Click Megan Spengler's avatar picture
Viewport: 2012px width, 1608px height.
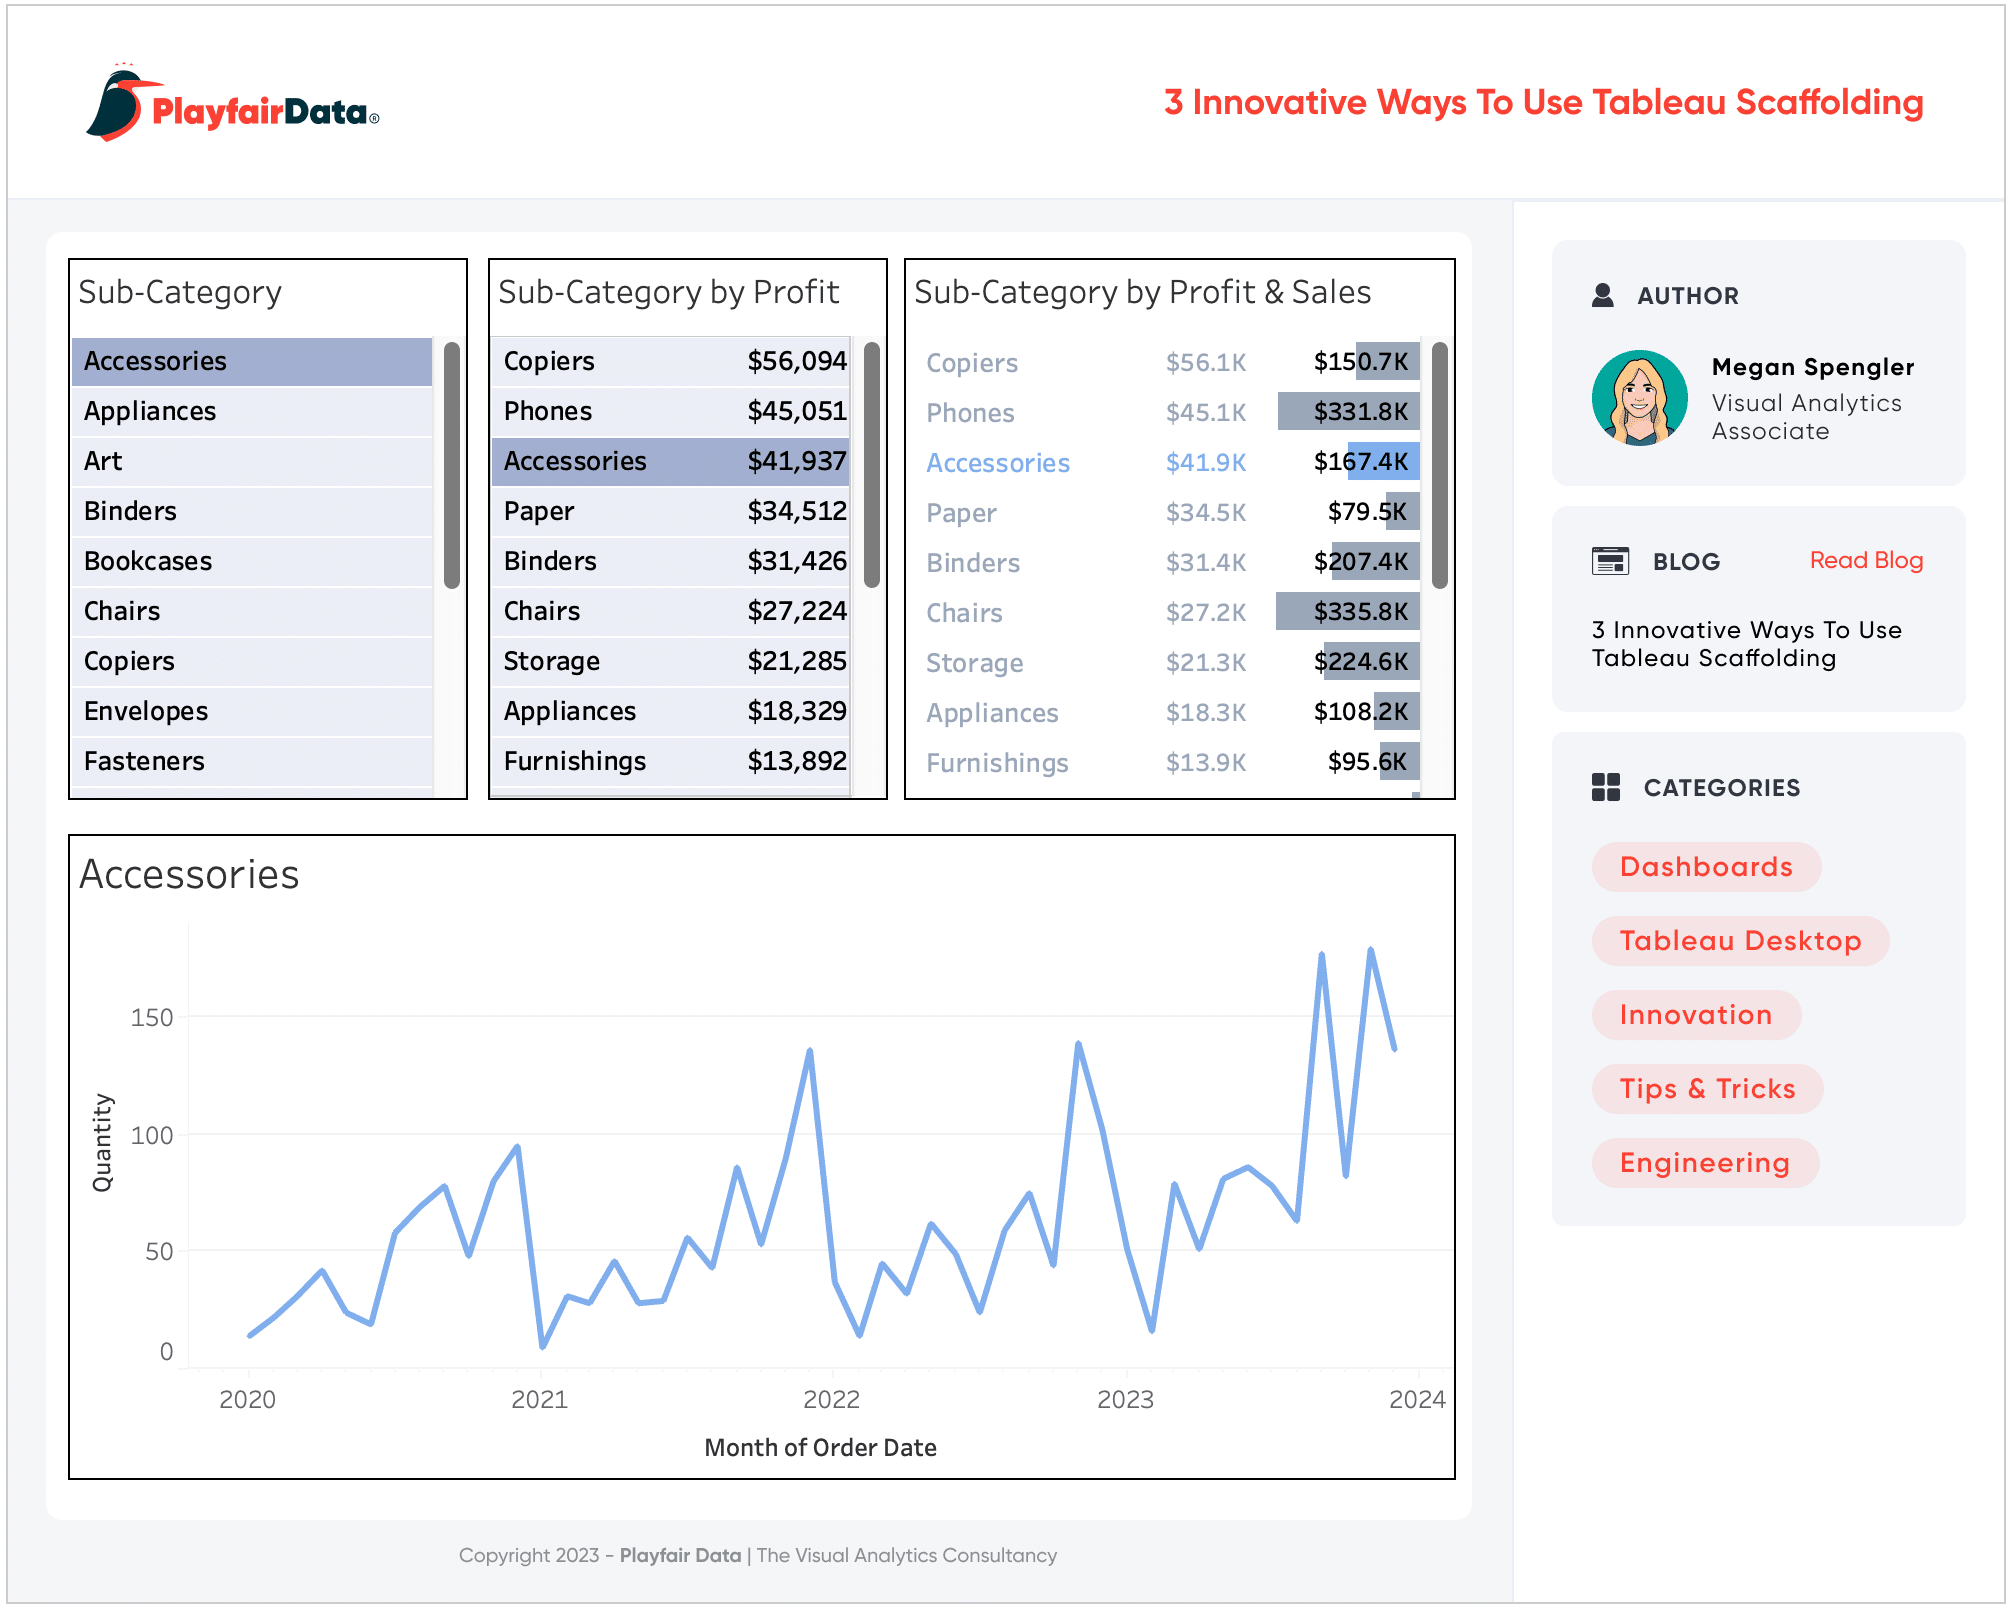coord(1642,397)
